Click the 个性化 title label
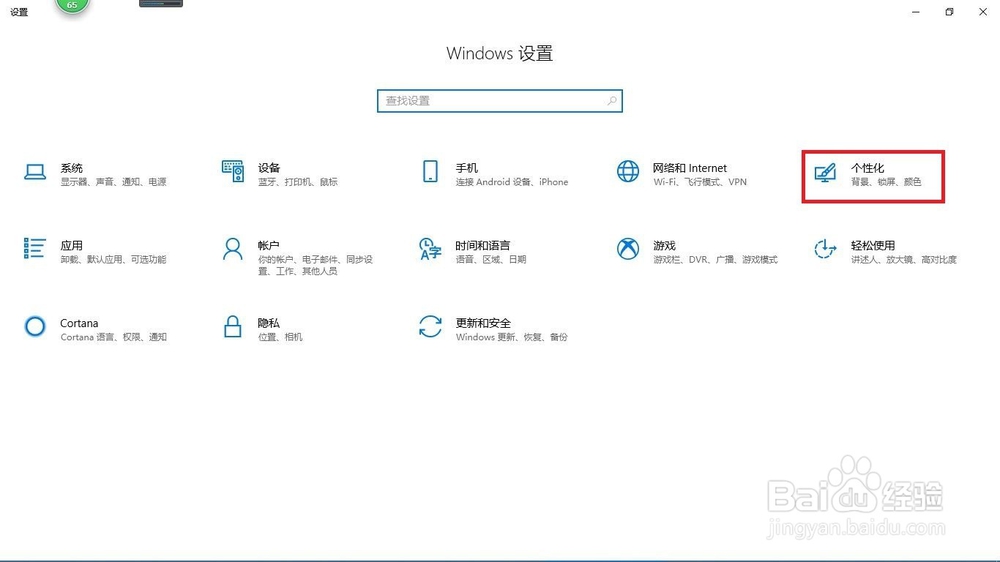This screenshot has height=562, width=1000. point(867,168)
